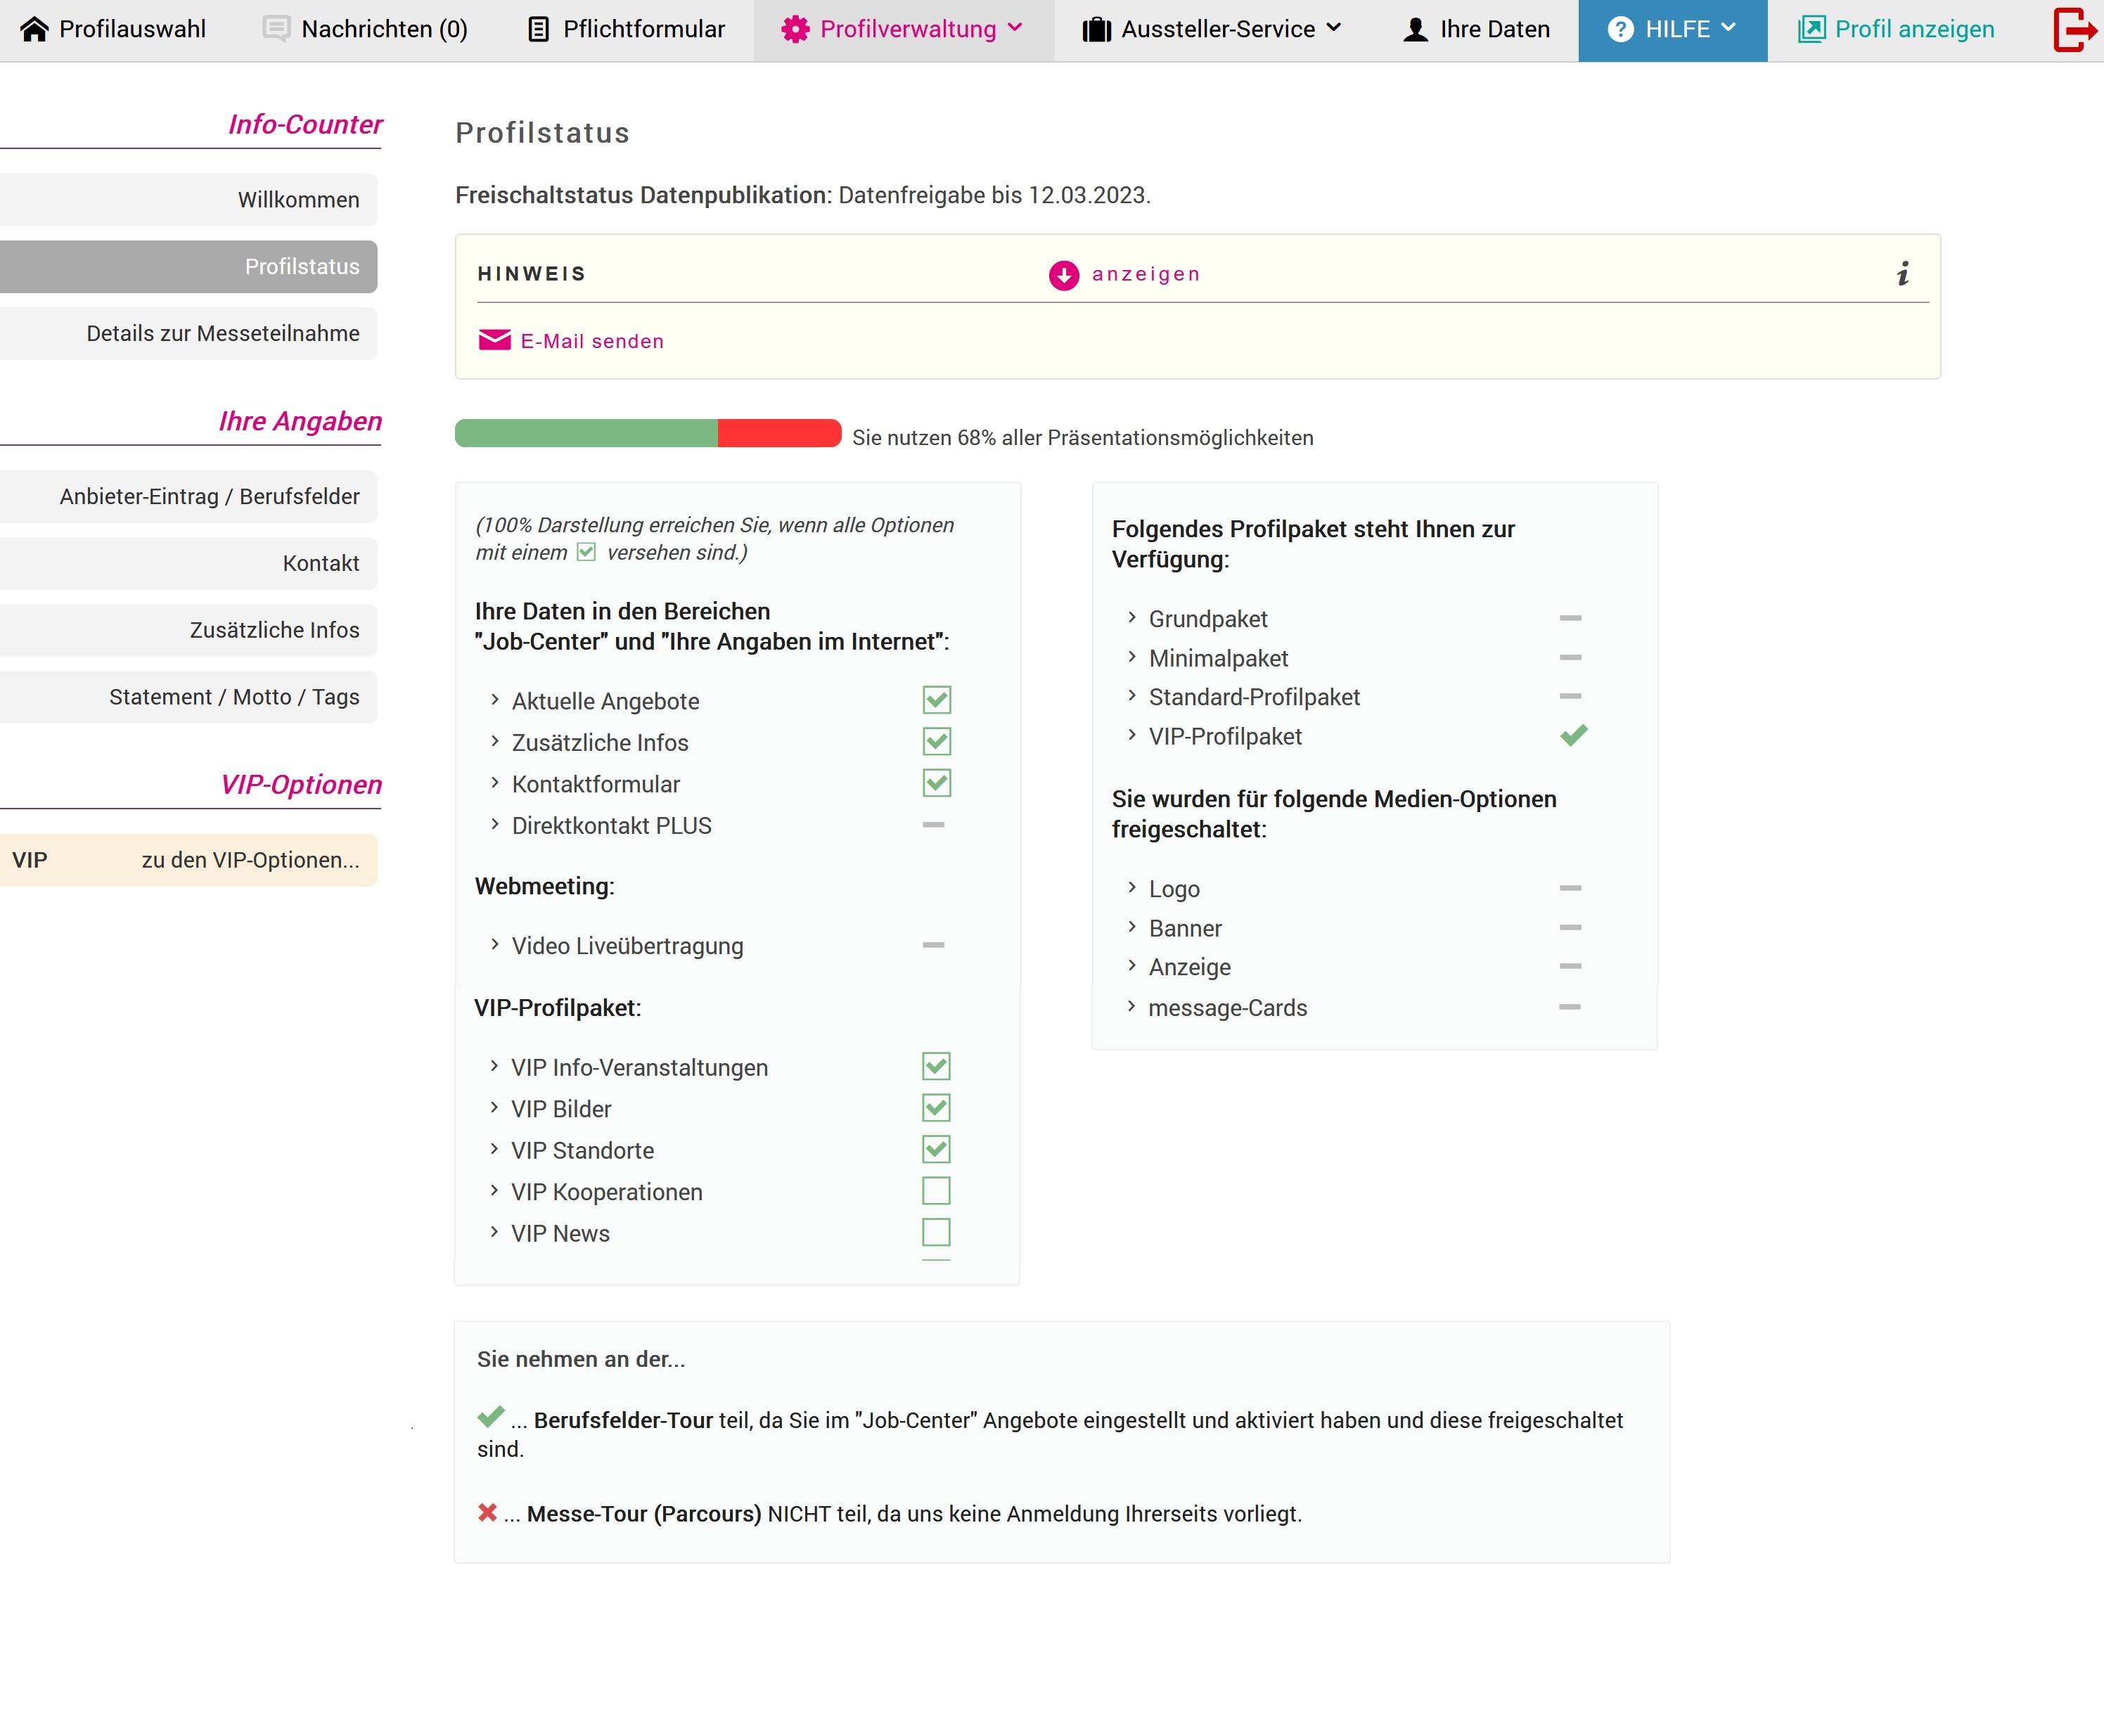Select Statement / Motto / Tags in sidebar

point(233,696)
